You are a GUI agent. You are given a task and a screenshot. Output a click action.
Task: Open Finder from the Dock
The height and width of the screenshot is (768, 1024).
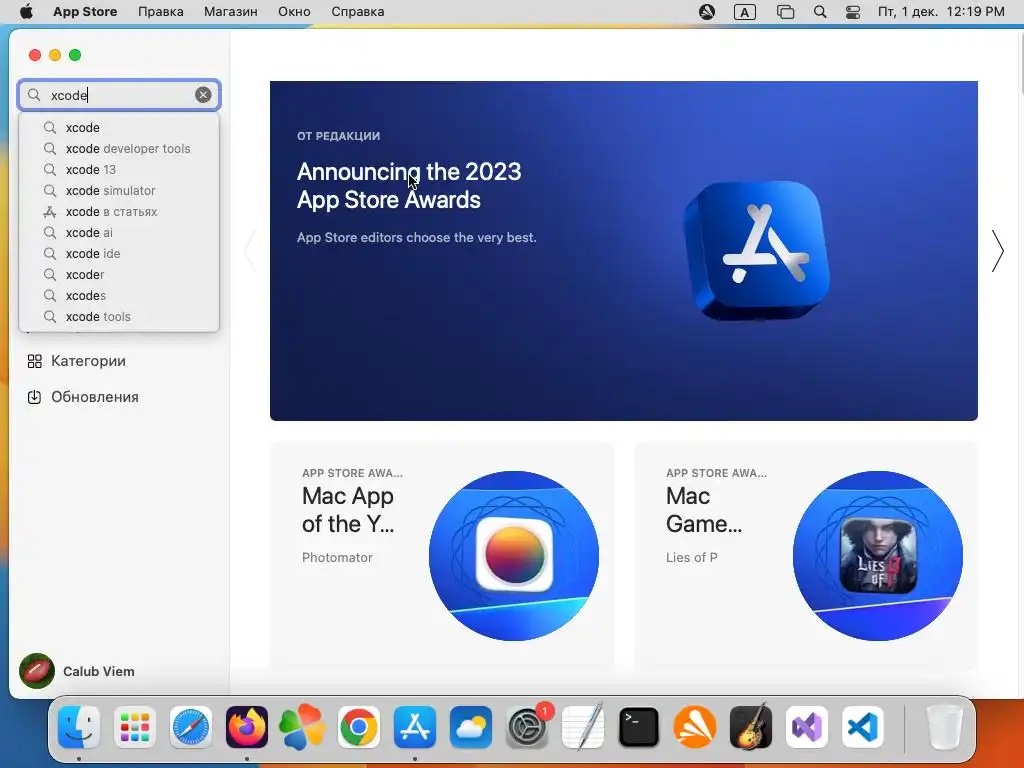click(79, 727)
